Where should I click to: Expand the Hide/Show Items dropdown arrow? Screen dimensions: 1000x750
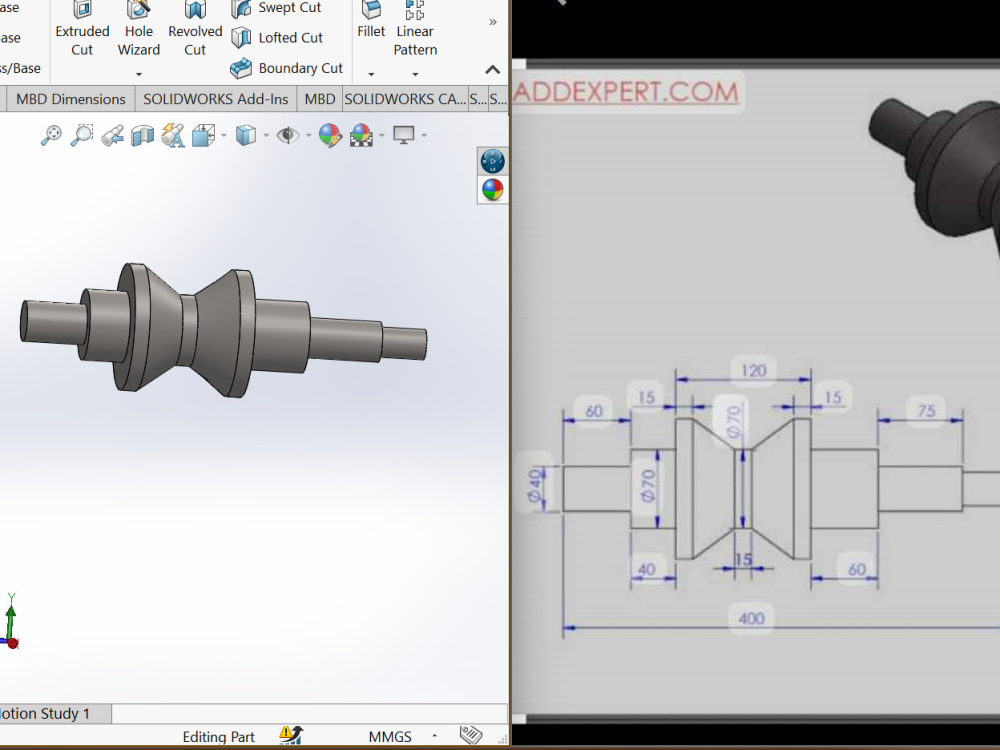pyautogui.click(x=309, y=135)
